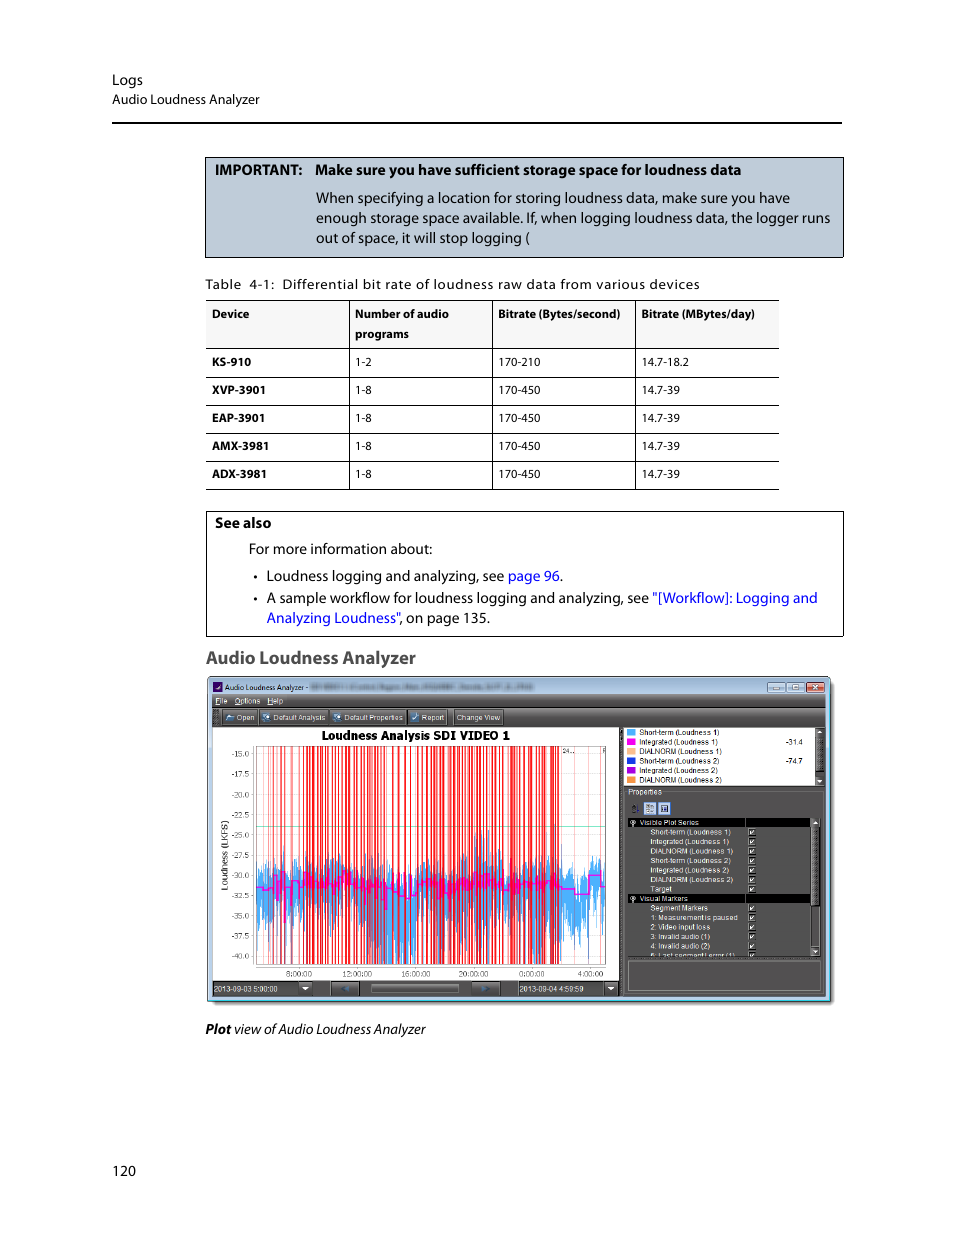Open the Help menu

(275, 701)
